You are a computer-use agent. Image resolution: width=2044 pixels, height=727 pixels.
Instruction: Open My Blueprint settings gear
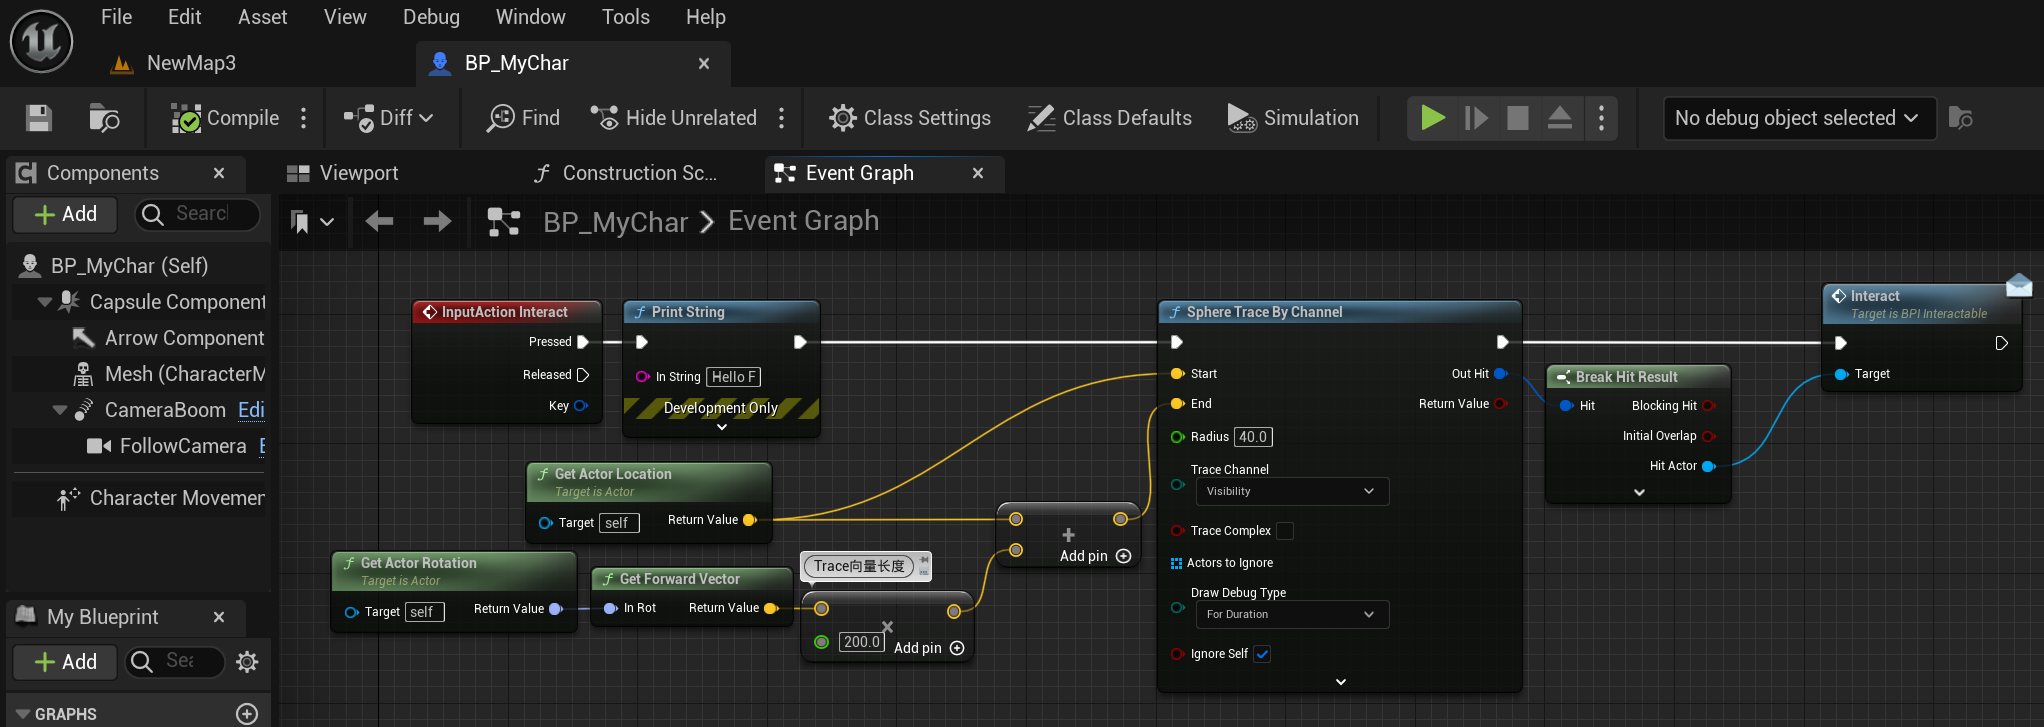click(247, 661)
